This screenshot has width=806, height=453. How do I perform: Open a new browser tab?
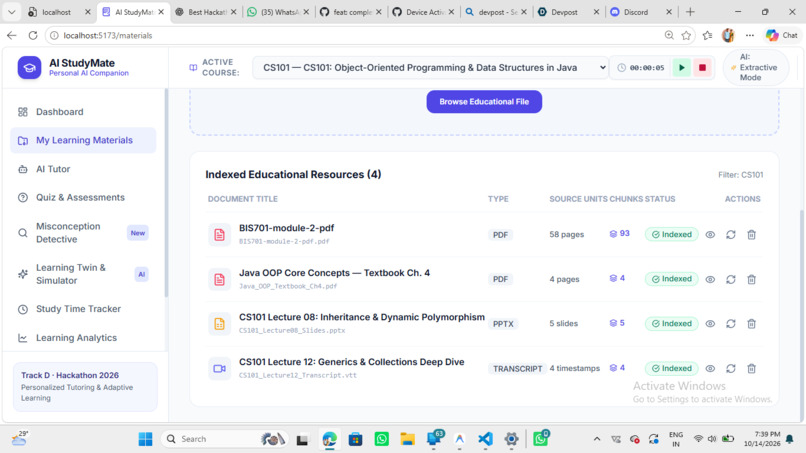pyautogui.click(x=690, y=12)
